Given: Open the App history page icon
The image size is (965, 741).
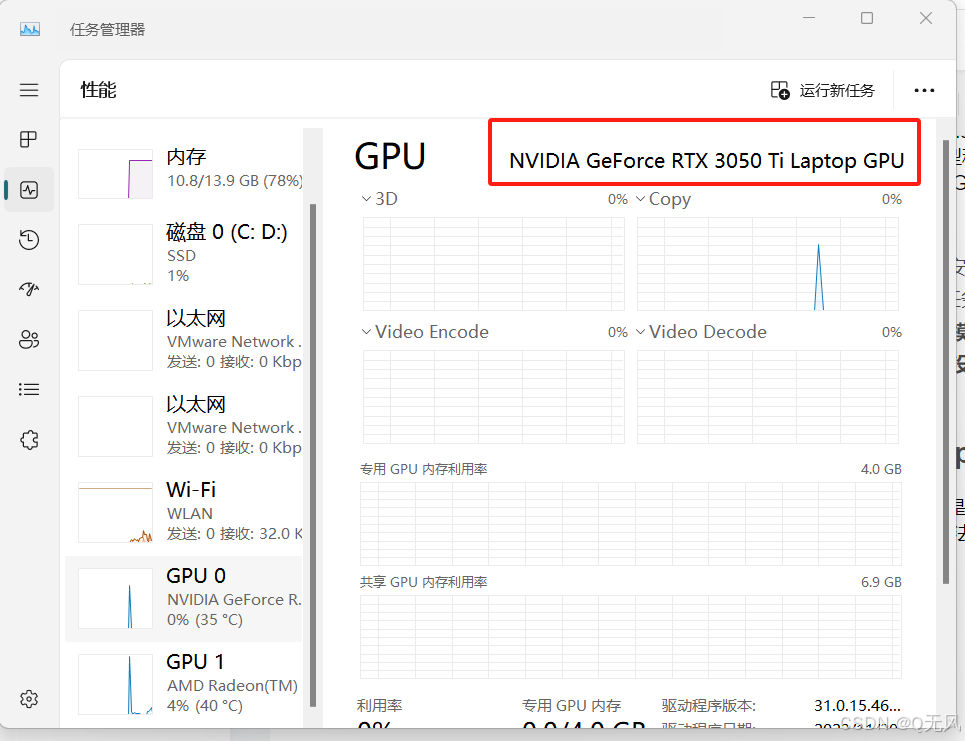Looking at the screenshot, I should [29, 239].
